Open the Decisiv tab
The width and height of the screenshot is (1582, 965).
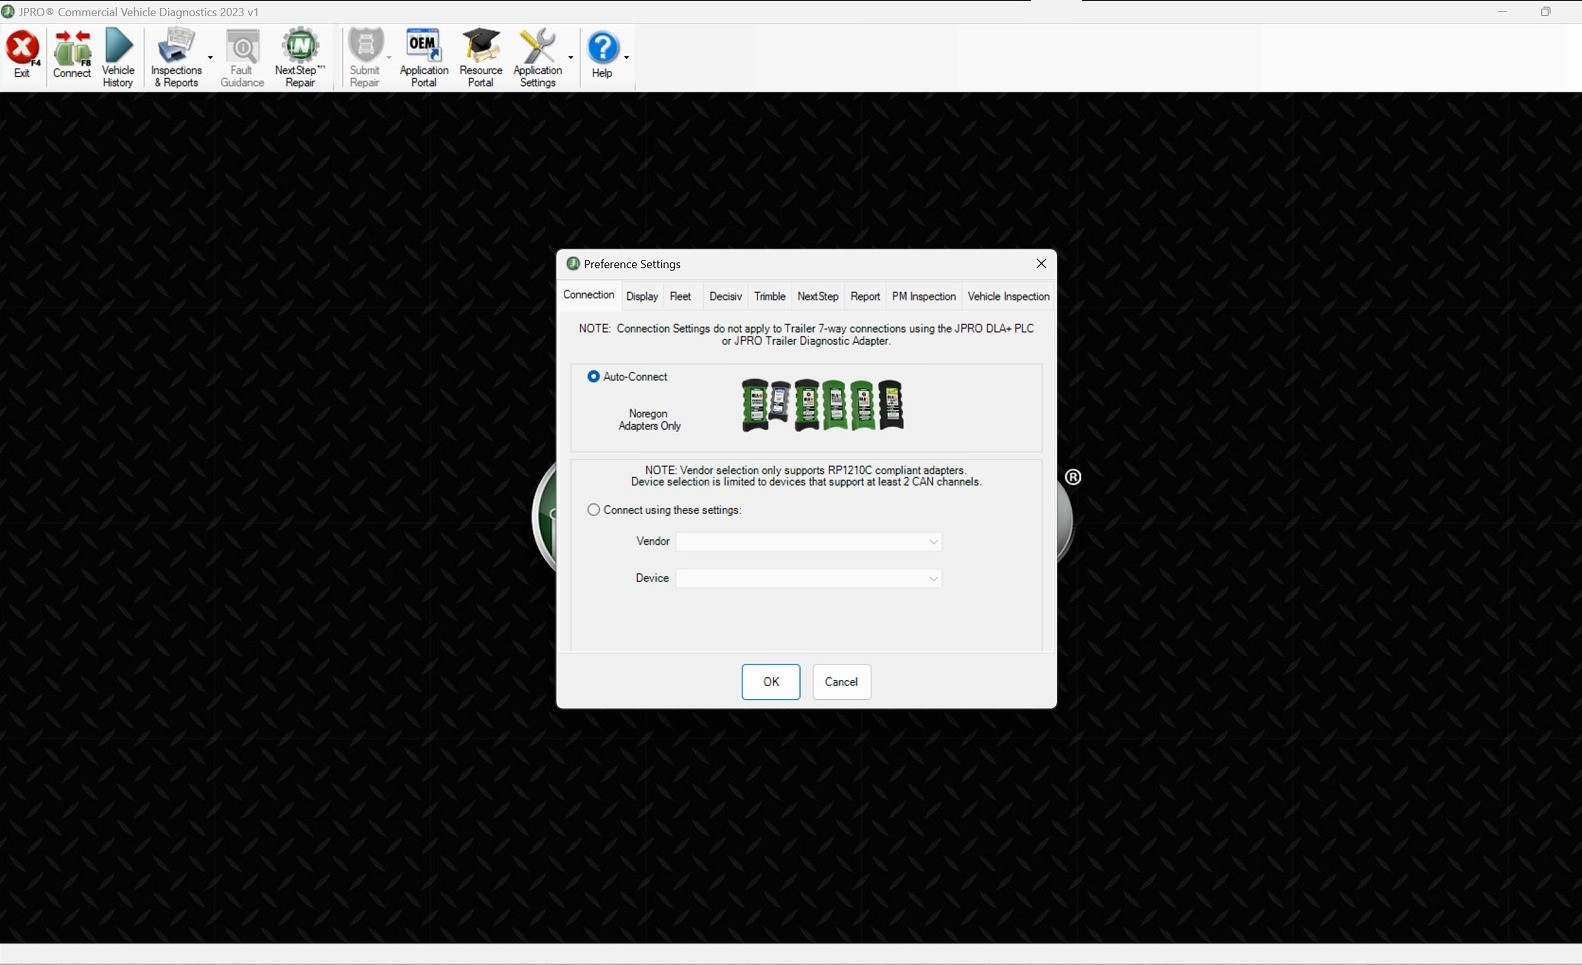(x=725, y=297)
